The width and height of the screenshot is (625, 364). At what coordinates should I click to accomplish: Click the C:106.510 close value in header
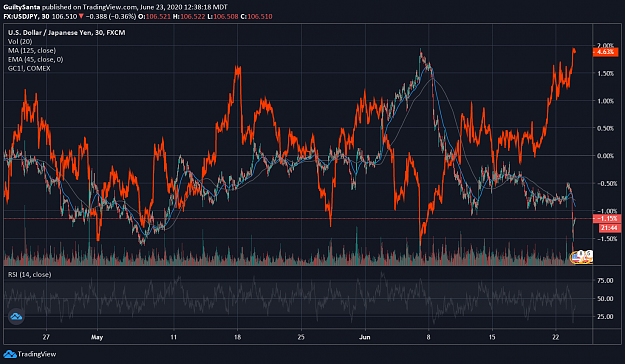(x=257, y=16)
